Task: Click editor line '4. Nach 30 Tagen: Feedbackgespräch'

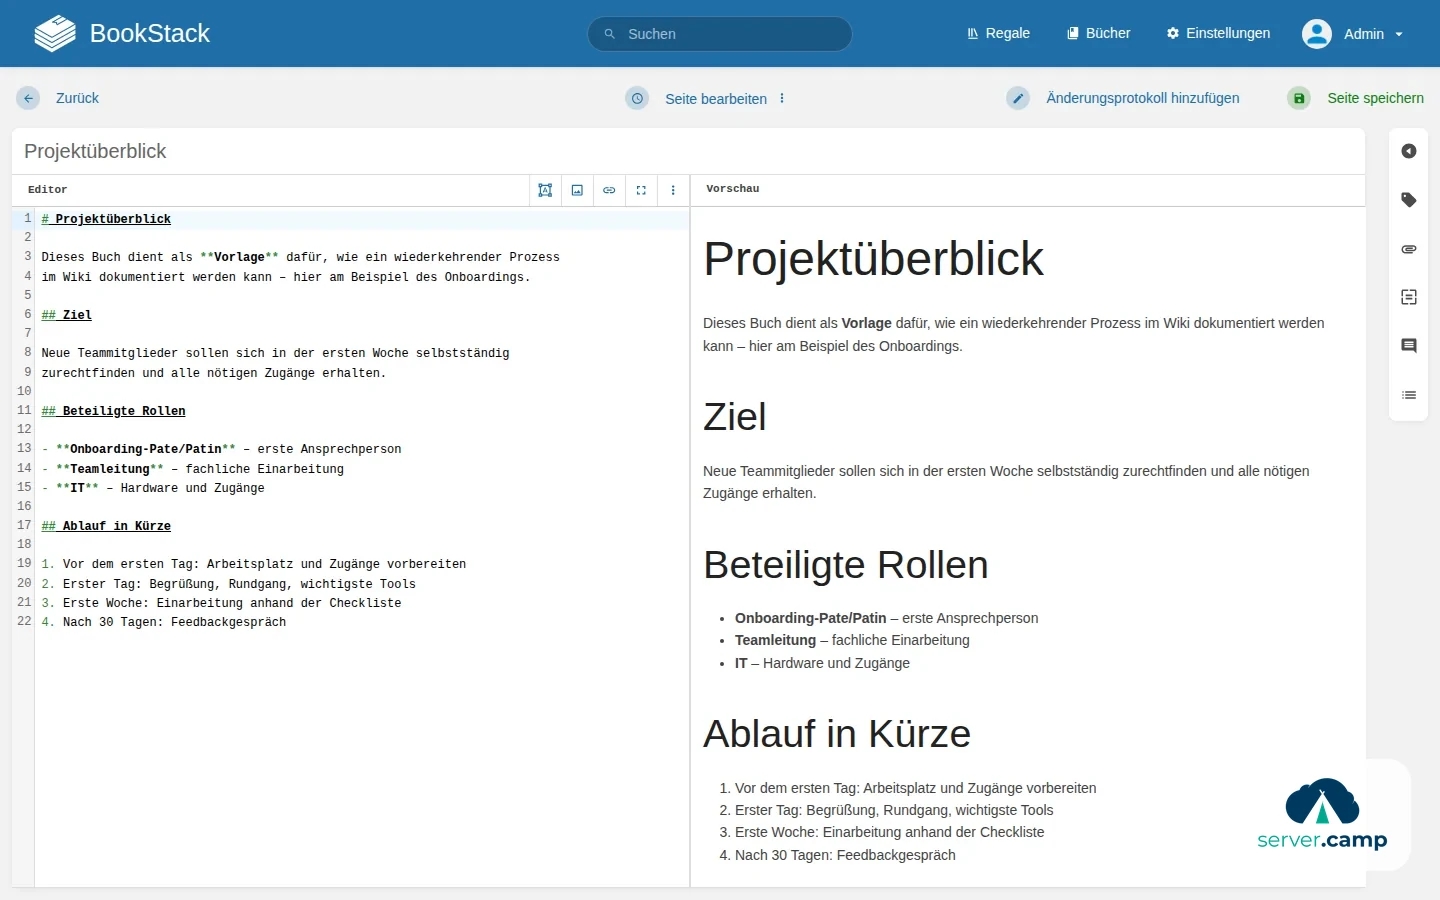Action: [164, 622]
